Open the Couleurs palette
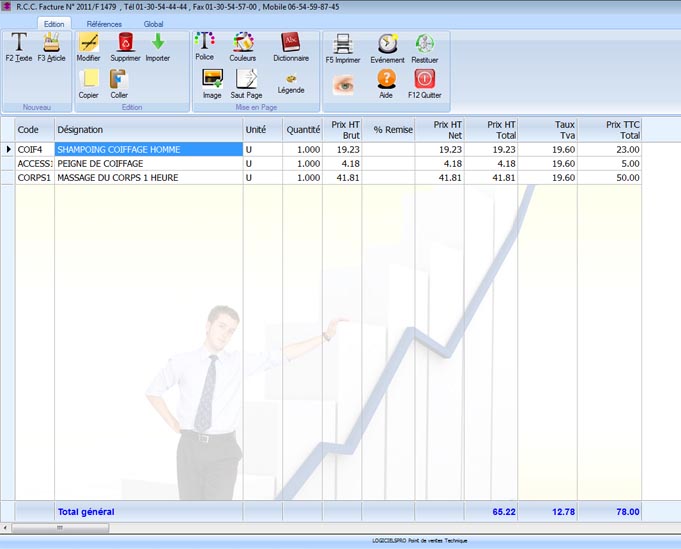 [x=242, y=42]
